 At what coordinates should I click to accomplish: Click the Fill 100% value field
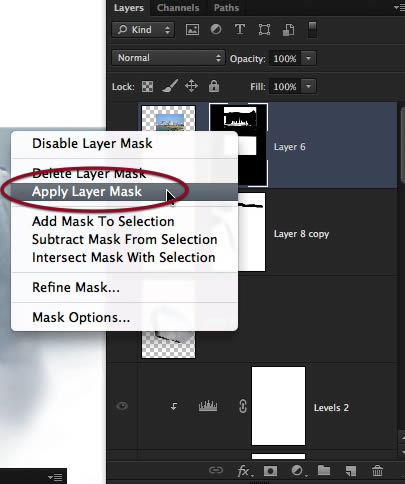point(285,87)
